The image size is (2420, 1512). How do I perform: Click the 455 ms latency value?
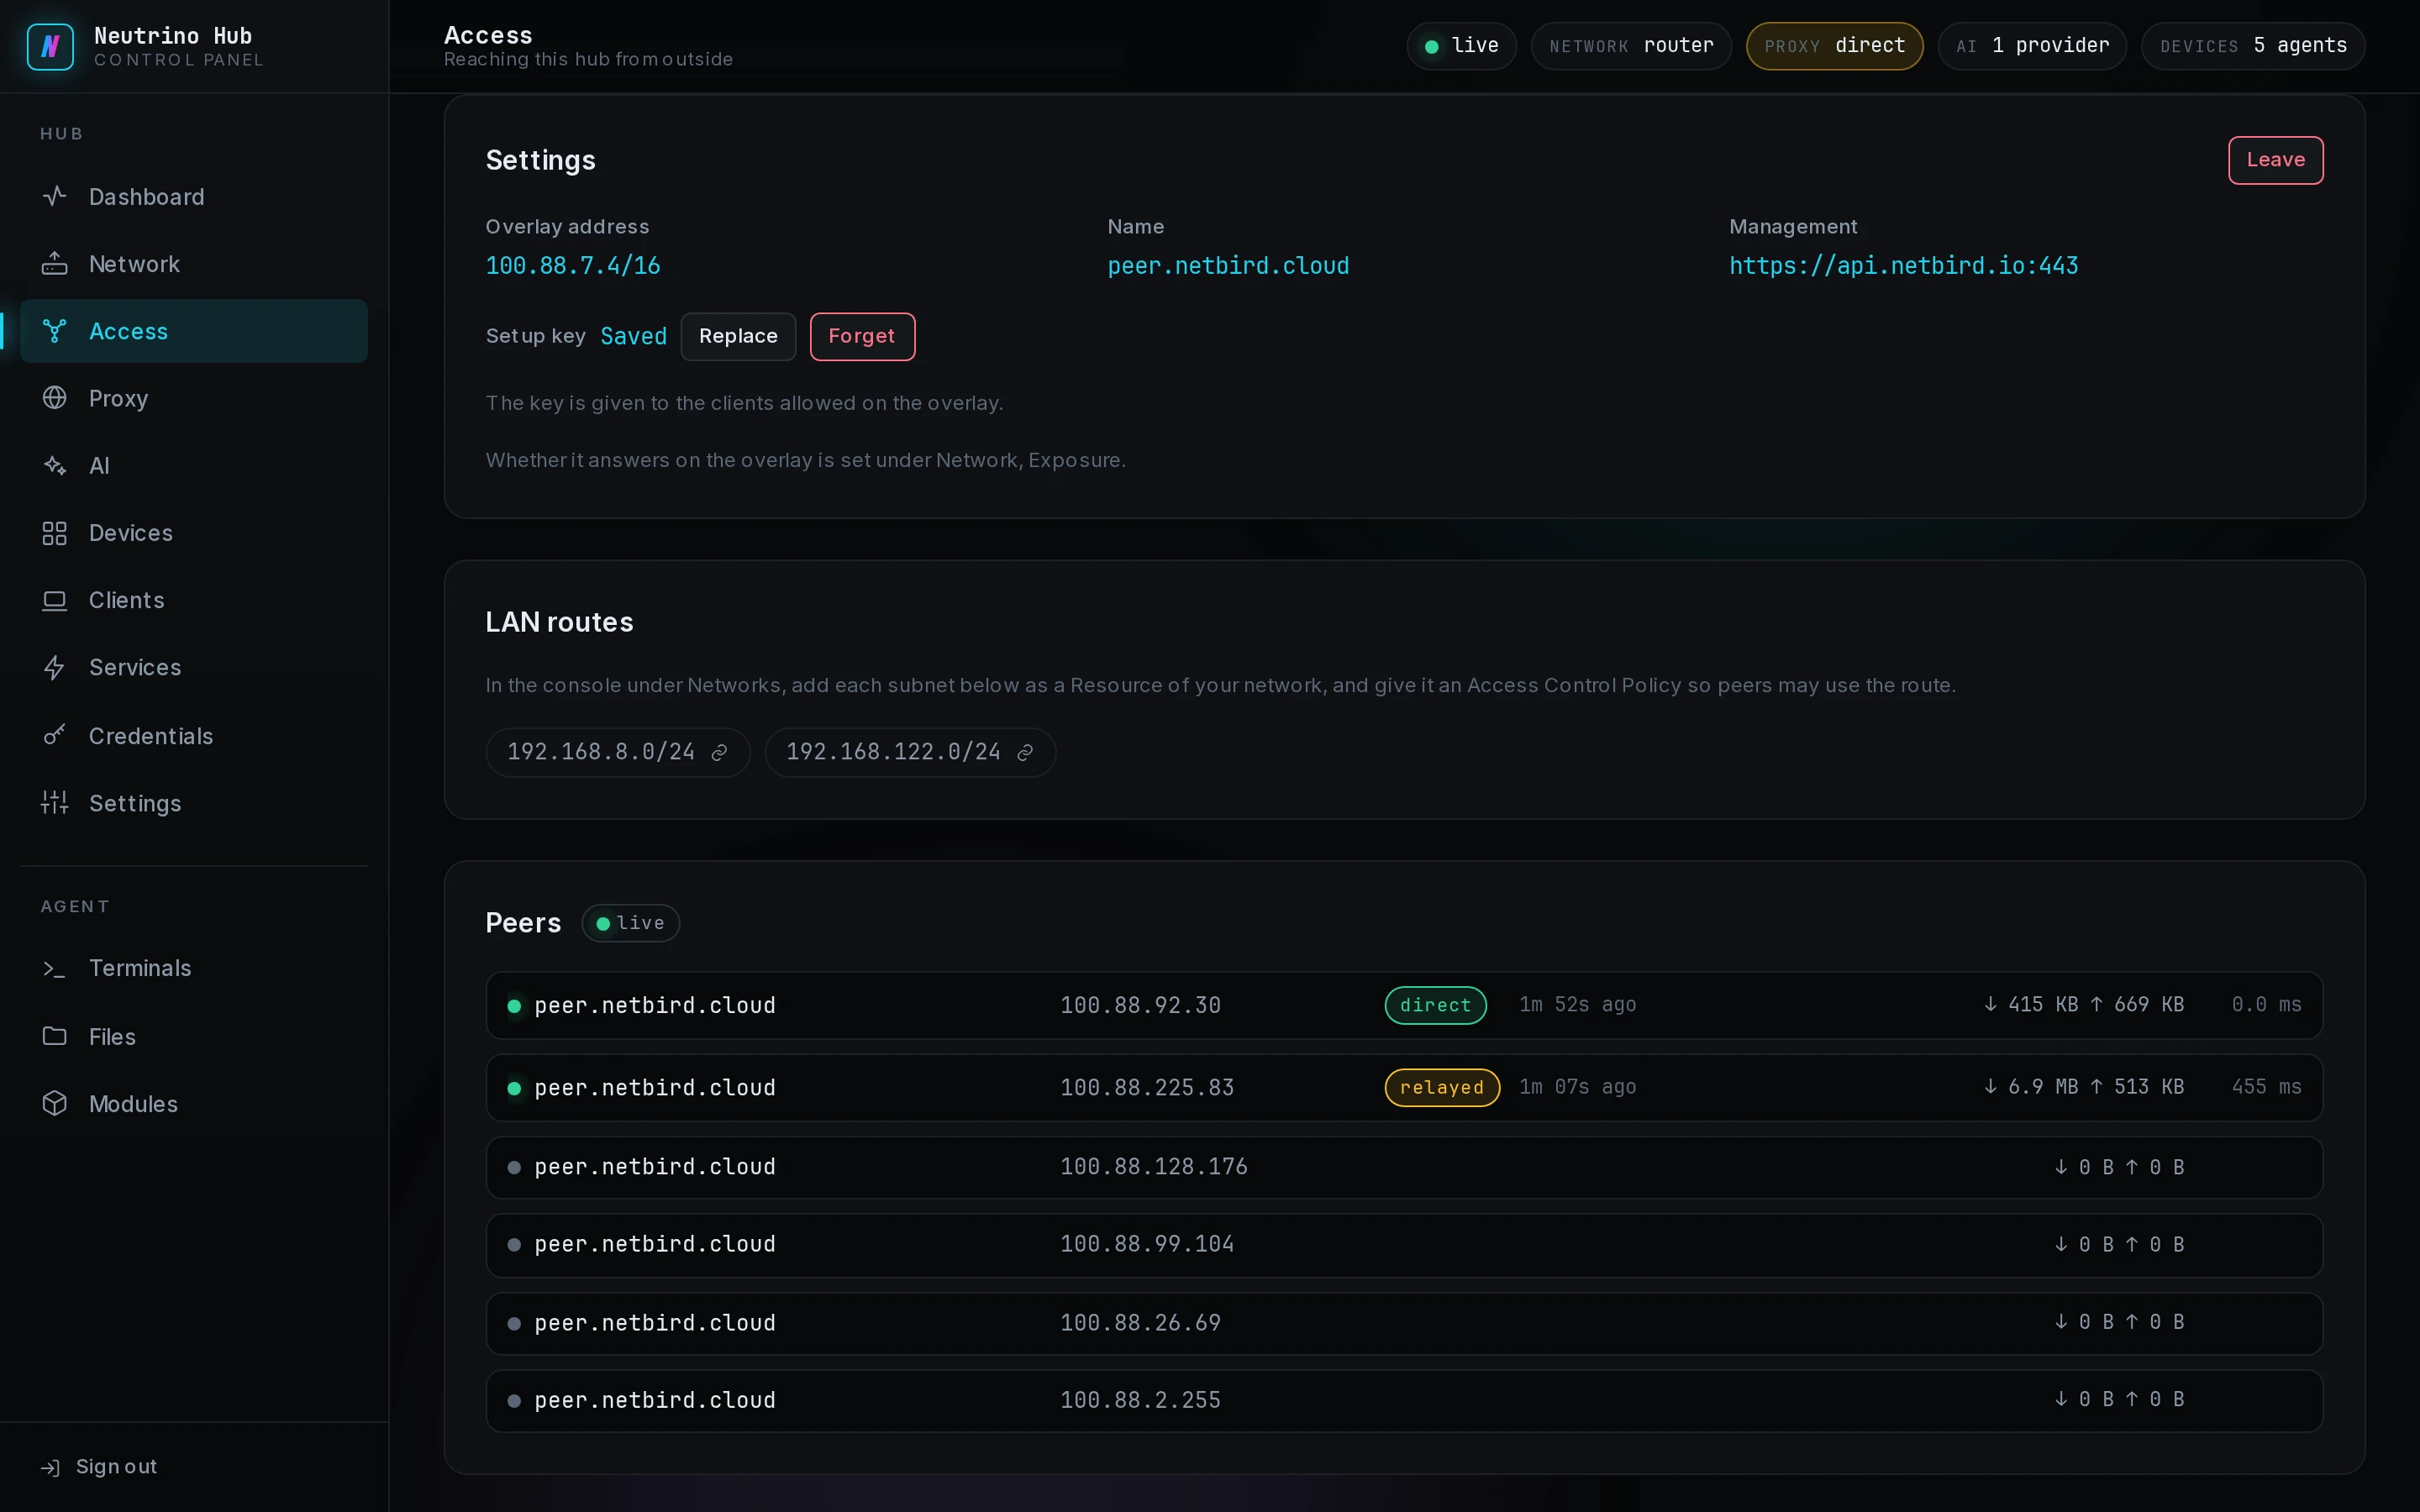tap(2266, 1087)
